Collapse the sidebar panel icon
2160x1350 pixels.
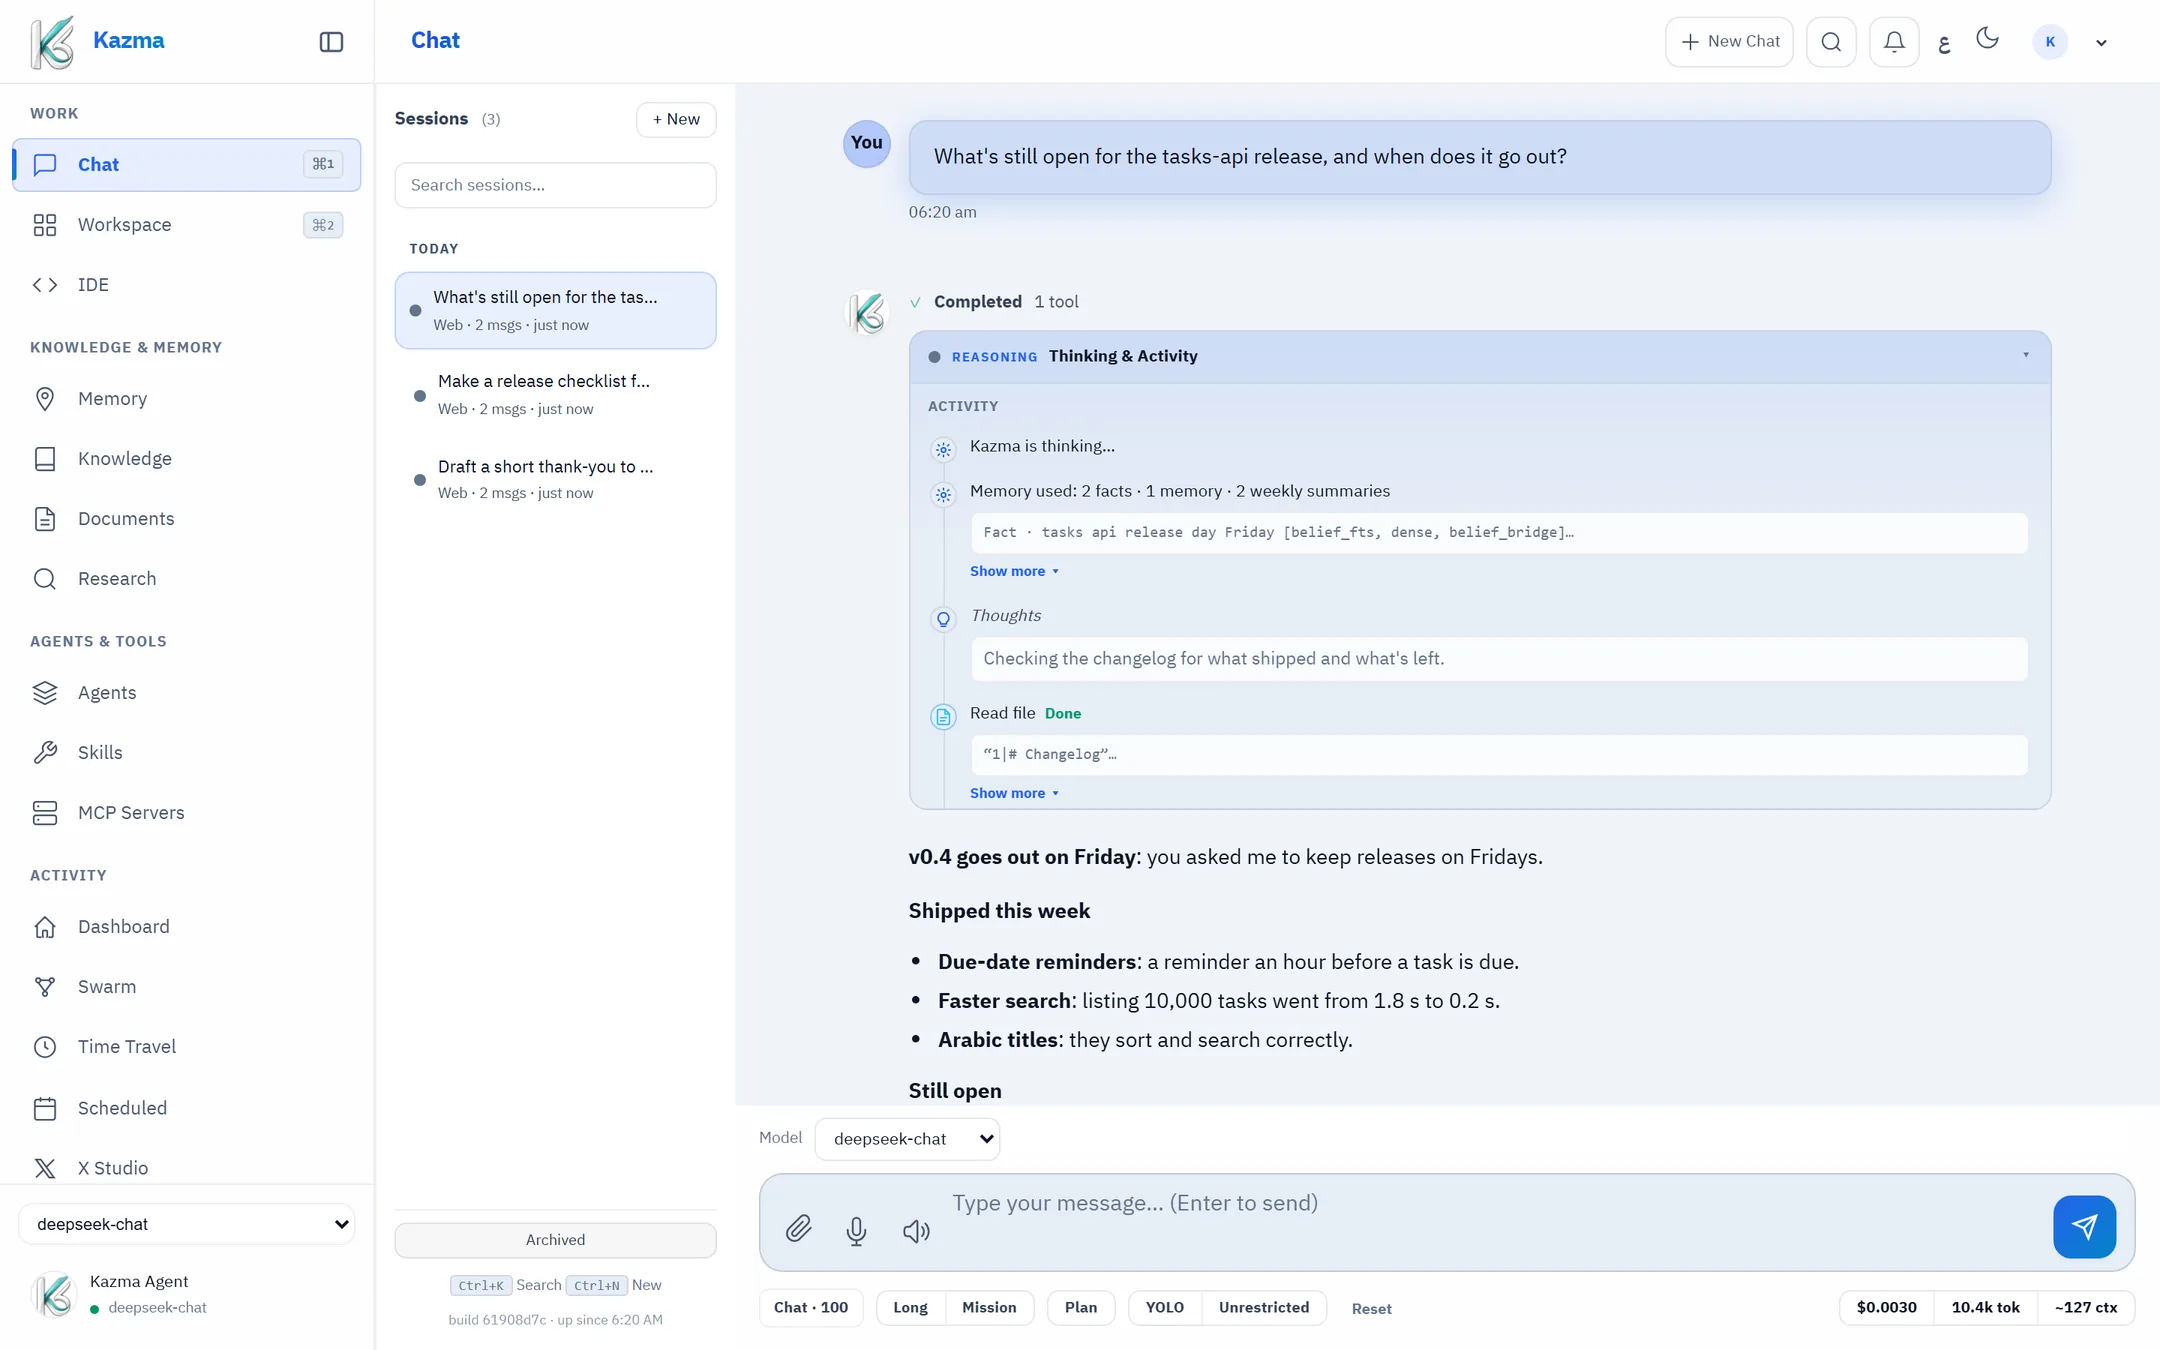[x=331, y=42]
